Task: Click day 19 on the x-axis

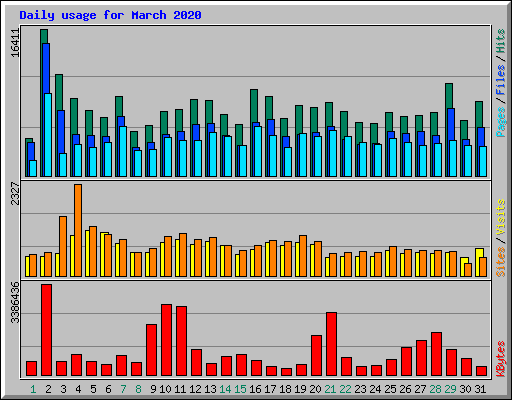Action: [300, 389]
